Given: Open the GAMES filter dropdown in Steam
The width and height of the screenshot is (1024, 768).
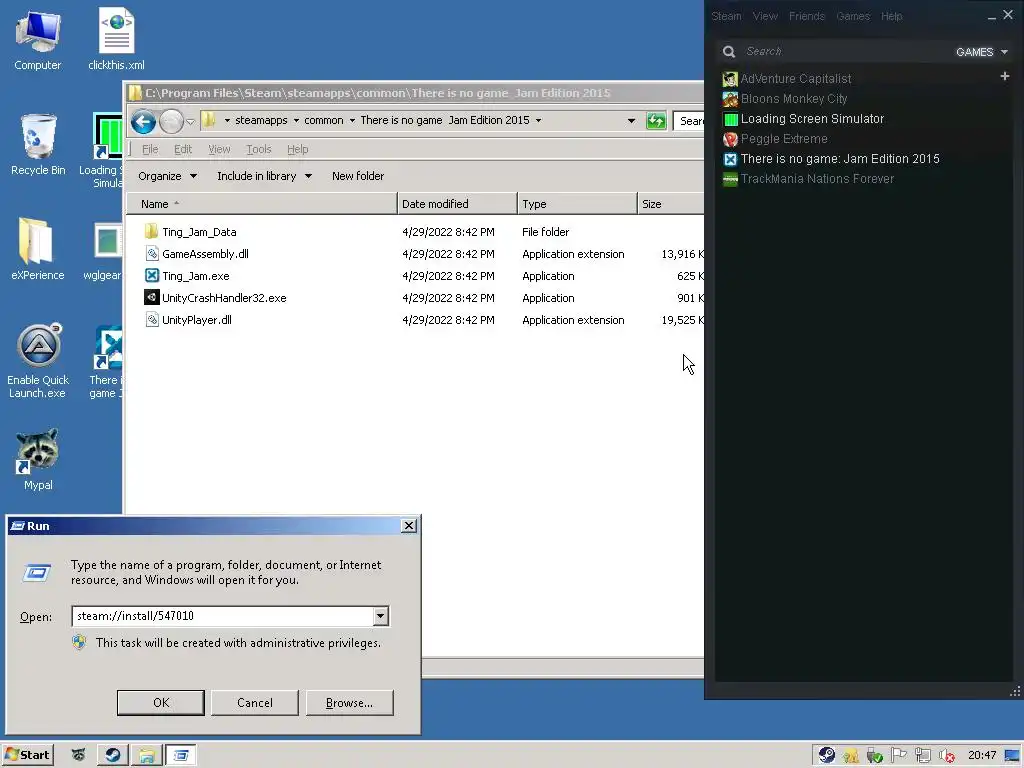Looking at the screenshot, I should point(982,52).
